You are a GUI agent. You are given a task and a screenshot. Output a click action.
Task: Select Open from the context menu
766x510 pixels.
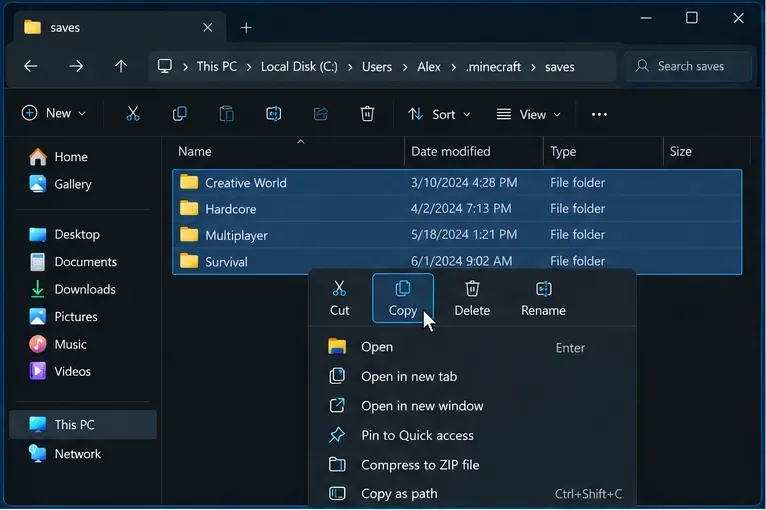click(x=472, y=347)
